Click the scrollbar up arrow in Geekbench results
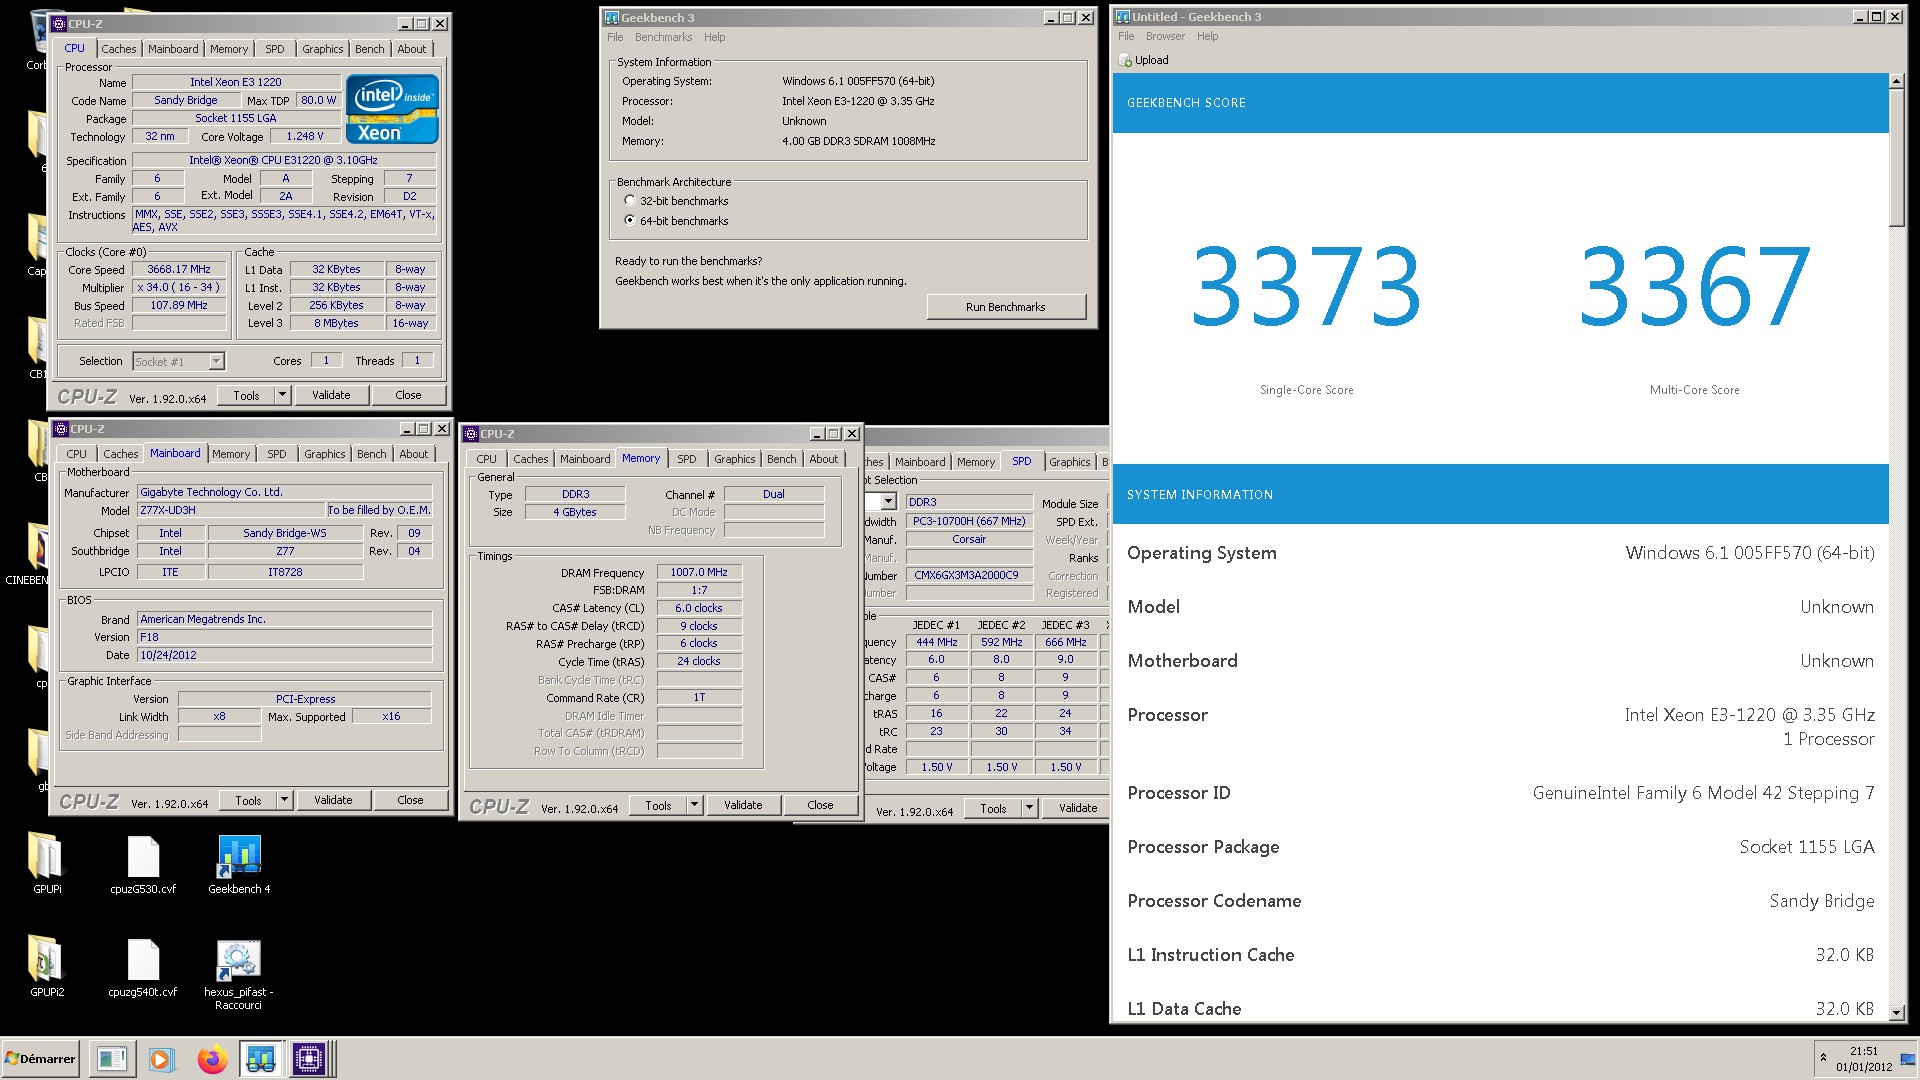The width and height of the screenshot is (1920, 1080). (x=1896, y=81)
